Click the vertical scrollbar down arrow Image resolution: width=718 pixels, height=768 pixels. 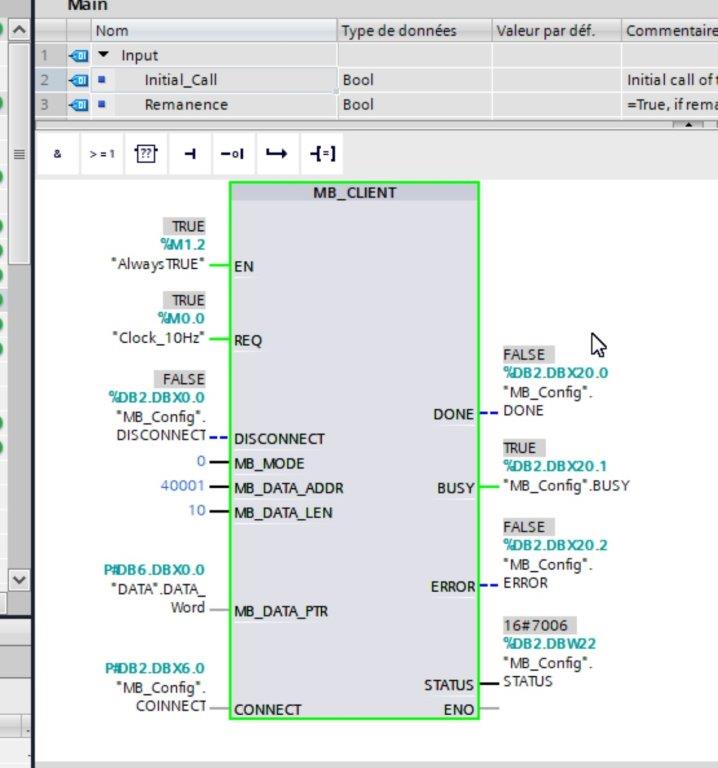(x=19, y=580)
